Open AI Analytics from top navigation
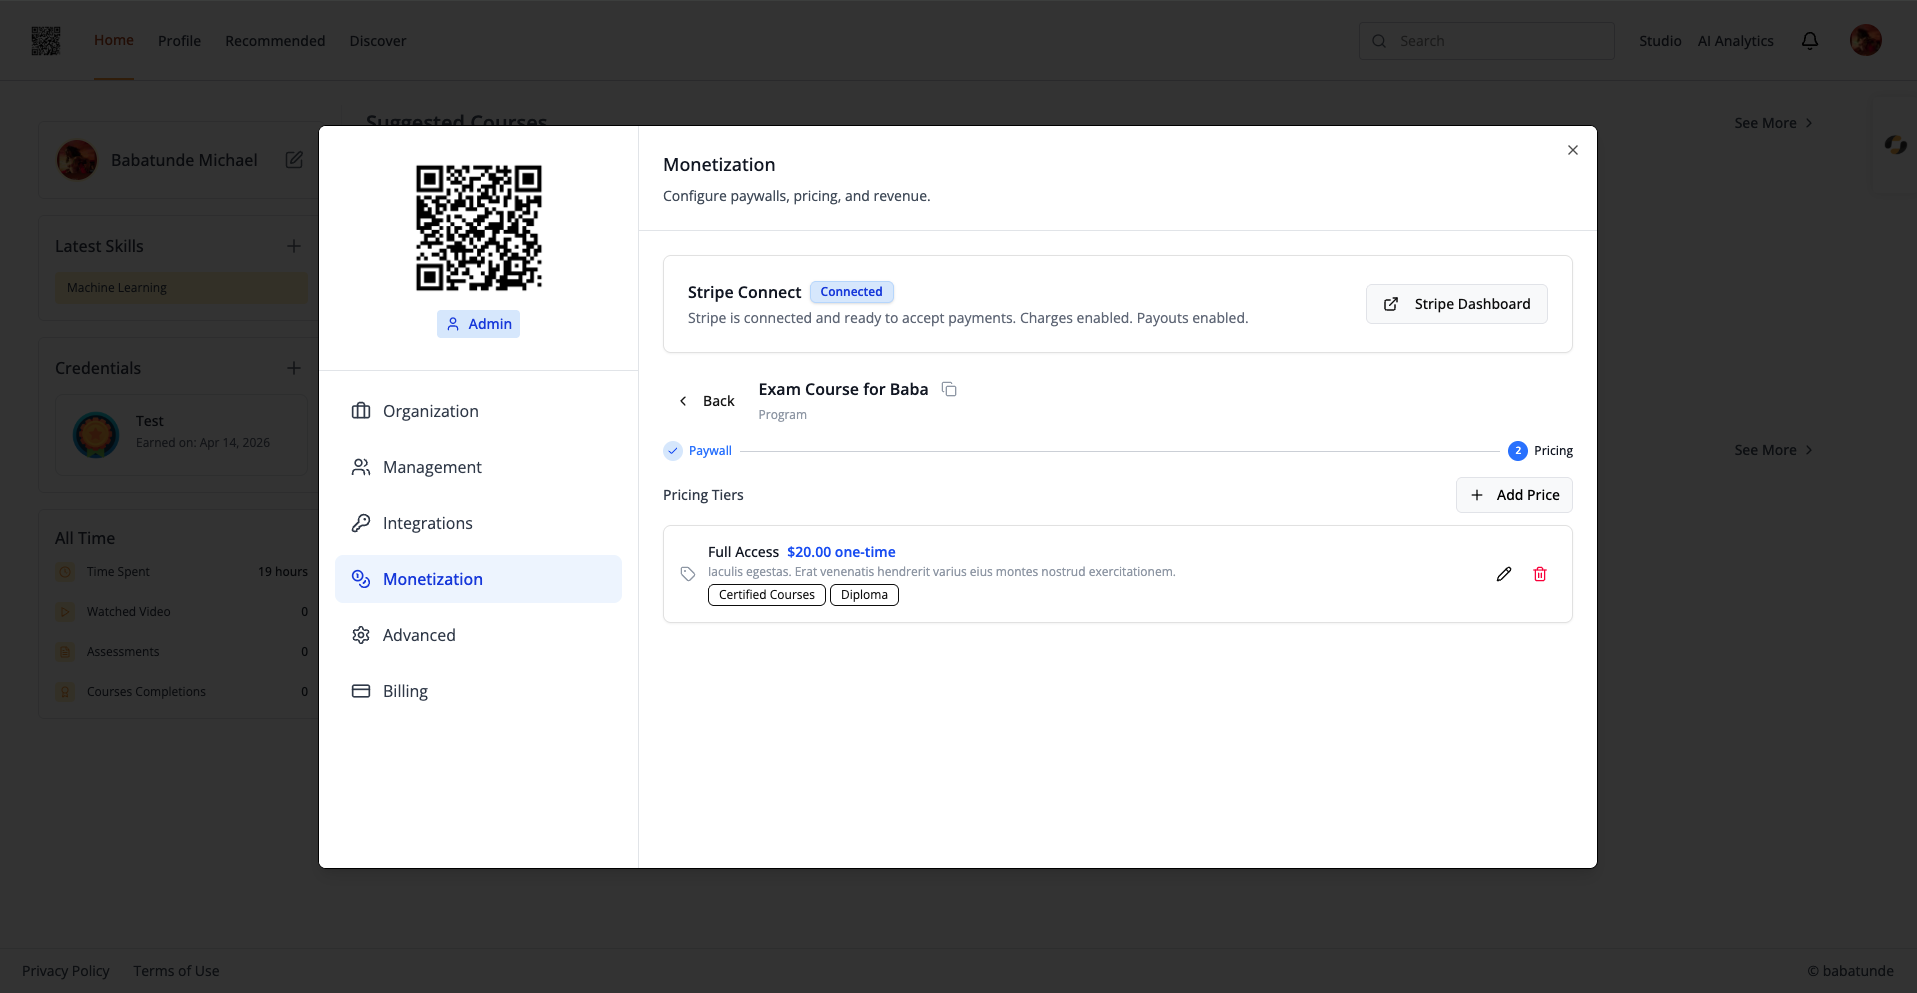The height and width of the screenshot is (993, 1917). (1736, 41)
